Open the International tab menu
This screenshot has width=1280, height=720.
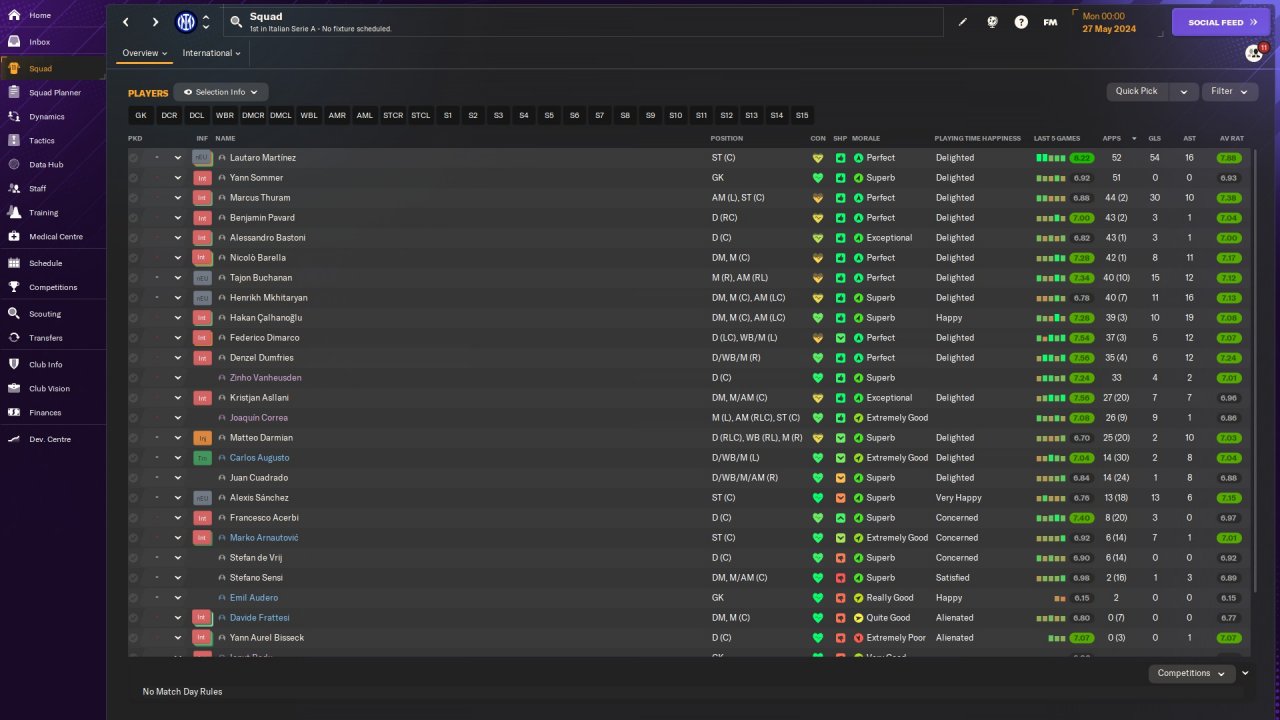point(211,53)
